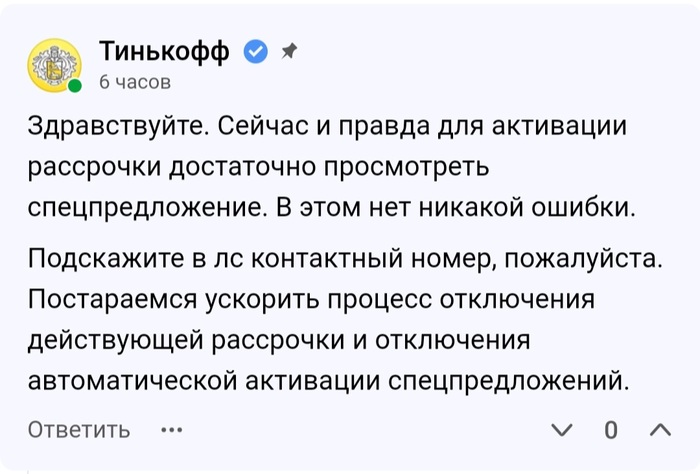Click the line "рассрочки достаточно просмотреть"

[260, 167]
